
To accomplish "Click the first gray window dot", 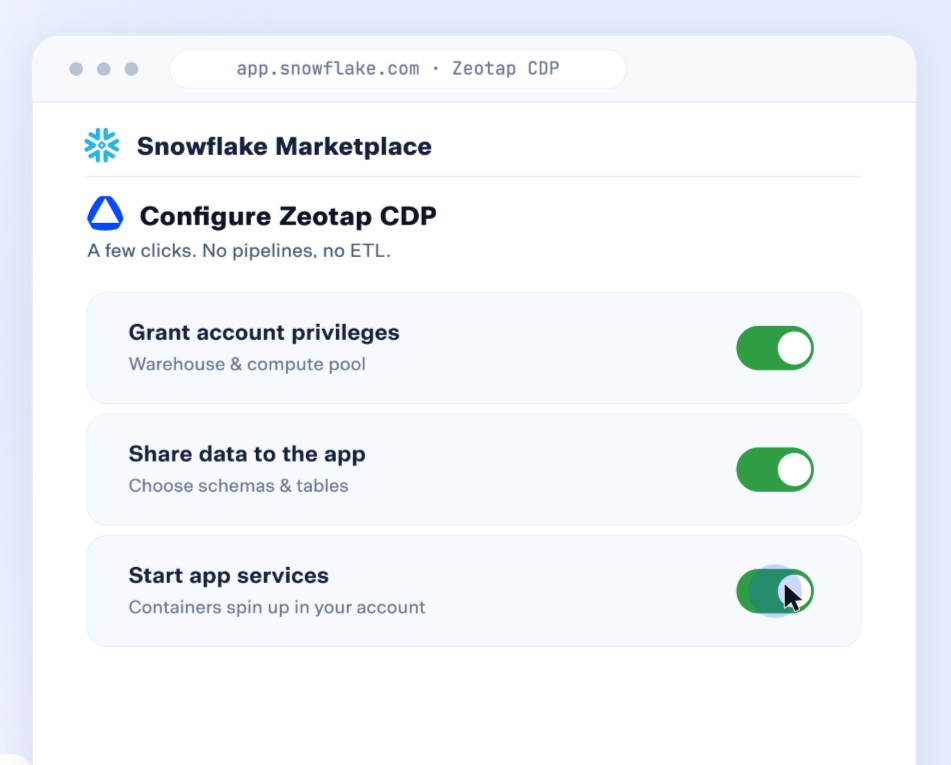I will tap(76, 69).
